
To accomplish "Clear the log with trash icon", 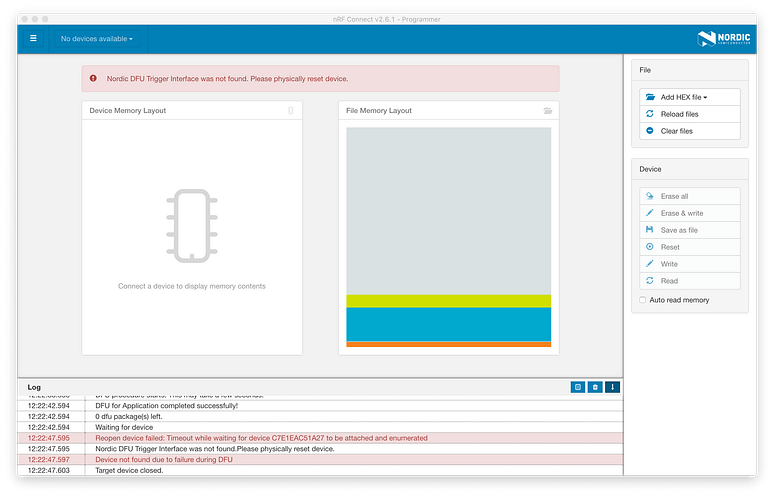I will click(595, 386).
